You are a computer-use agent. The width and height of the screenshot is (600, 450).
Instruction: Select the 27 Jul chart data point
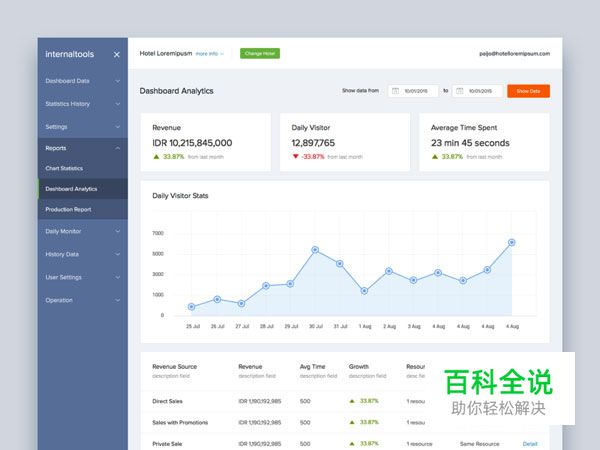coord(241,303)
